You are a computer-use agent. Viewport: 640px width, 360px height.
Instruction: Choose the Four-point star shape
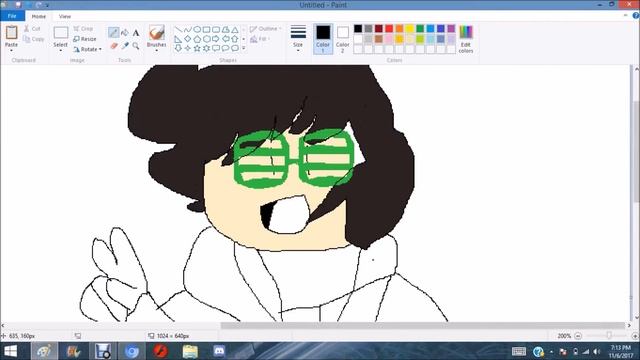click(188, 48)
